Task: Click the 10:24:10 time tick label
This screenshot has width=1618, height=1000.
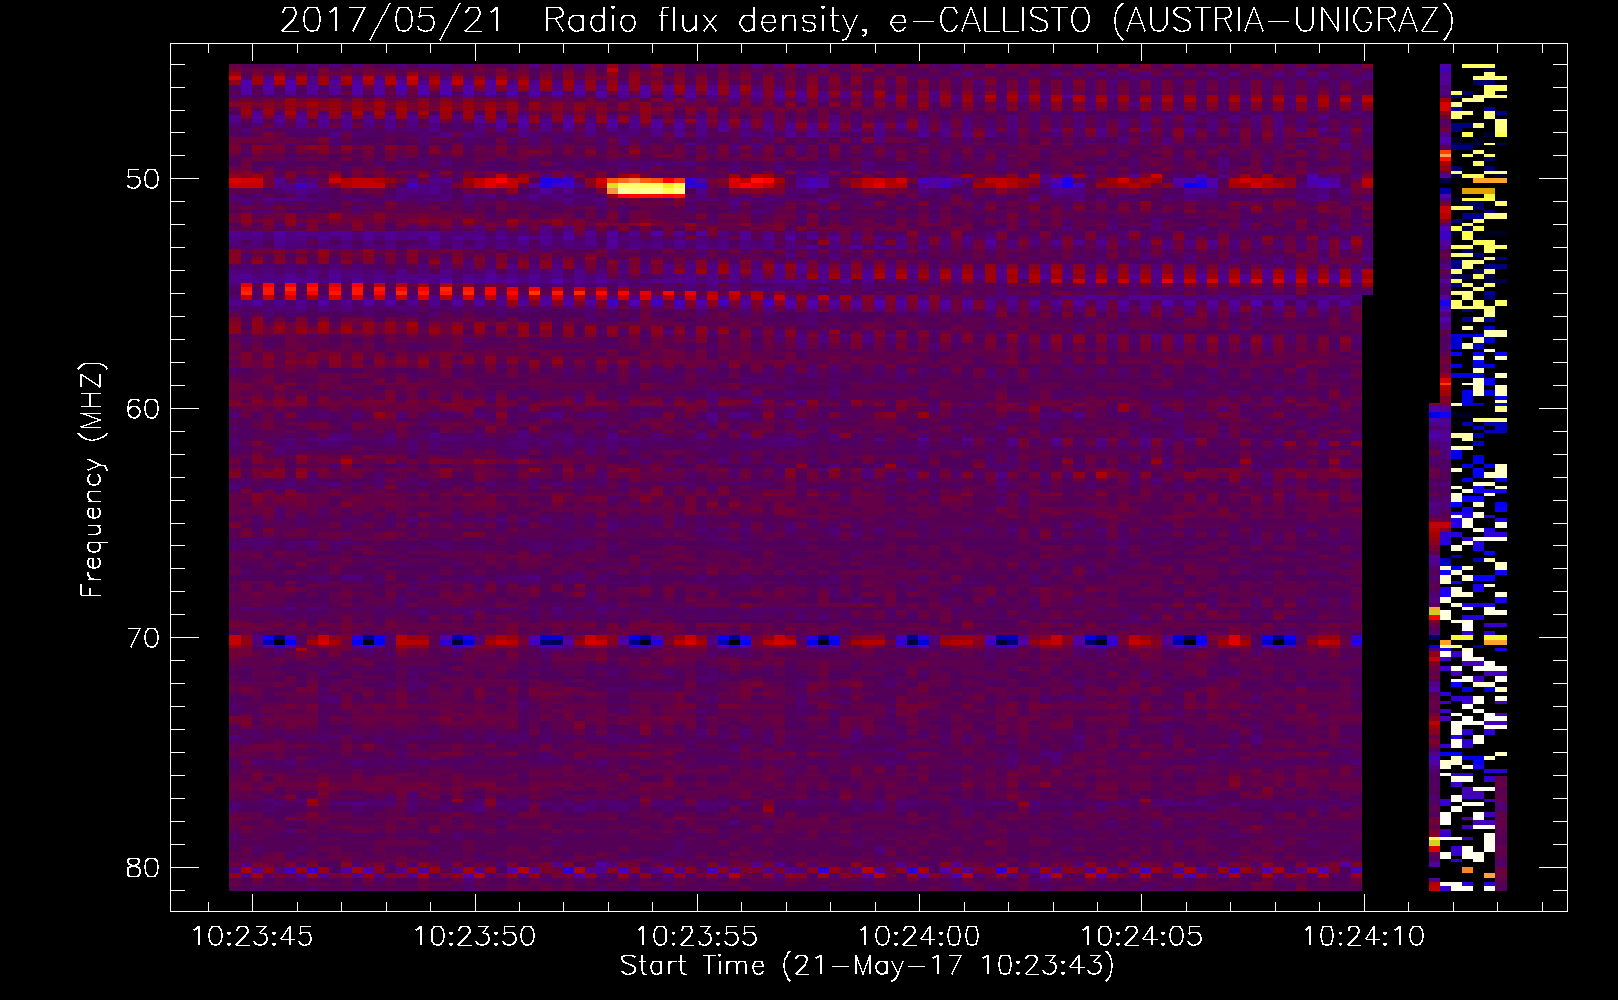Action: coord(1363,937)
